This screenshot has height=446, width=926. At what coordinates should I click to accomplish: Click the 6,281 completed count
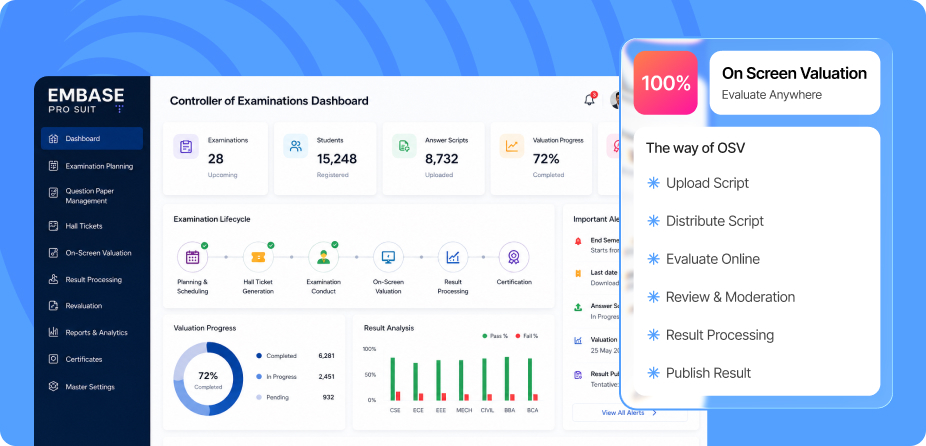(326, 356)
